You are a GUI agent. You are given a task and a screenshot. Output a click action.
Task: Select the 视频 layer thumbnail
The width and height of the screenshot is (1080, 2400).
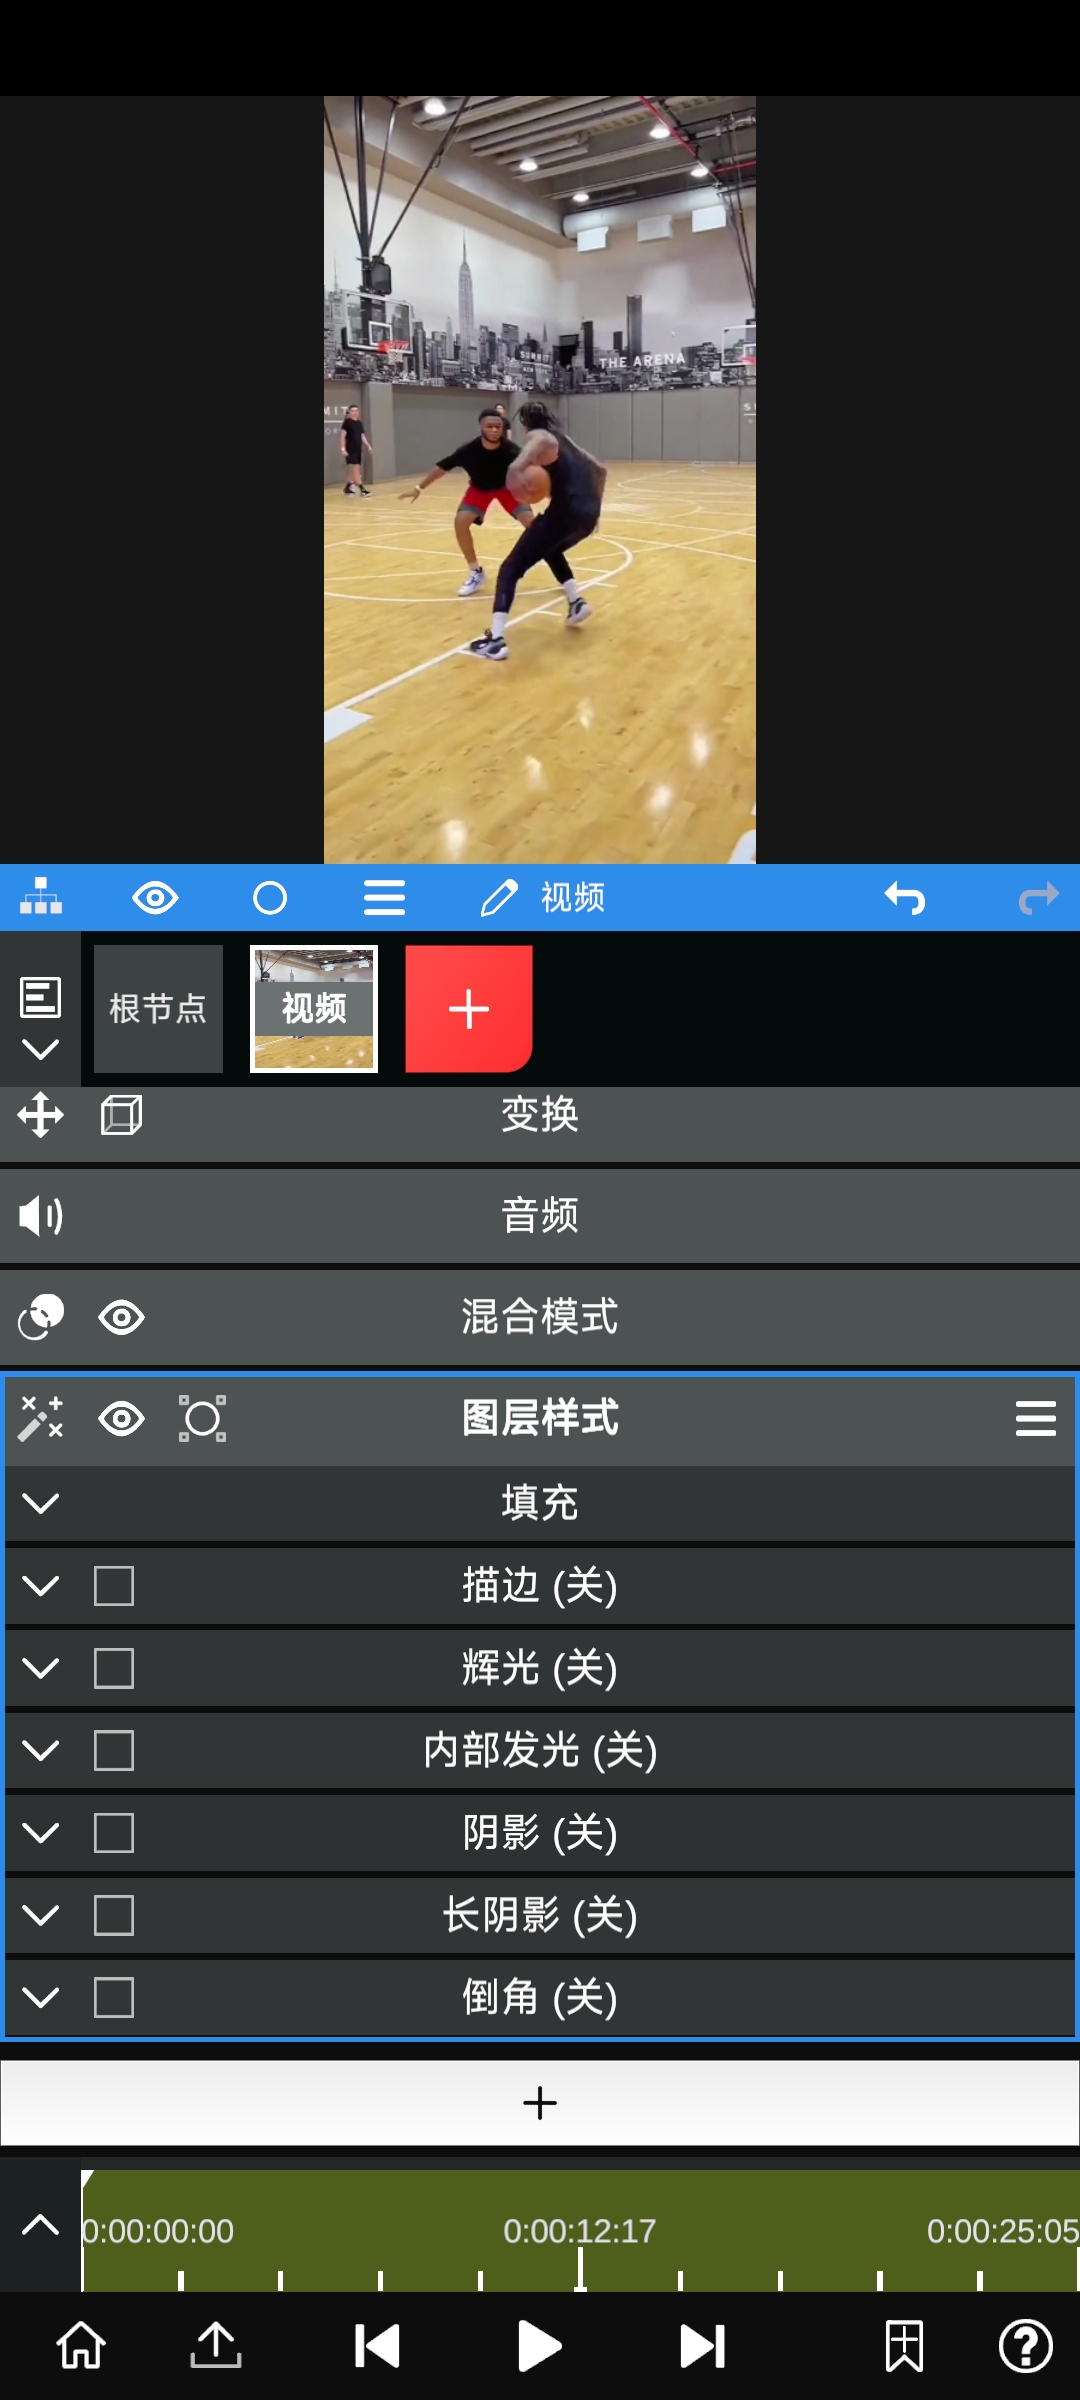click(x=314, y=1009)
